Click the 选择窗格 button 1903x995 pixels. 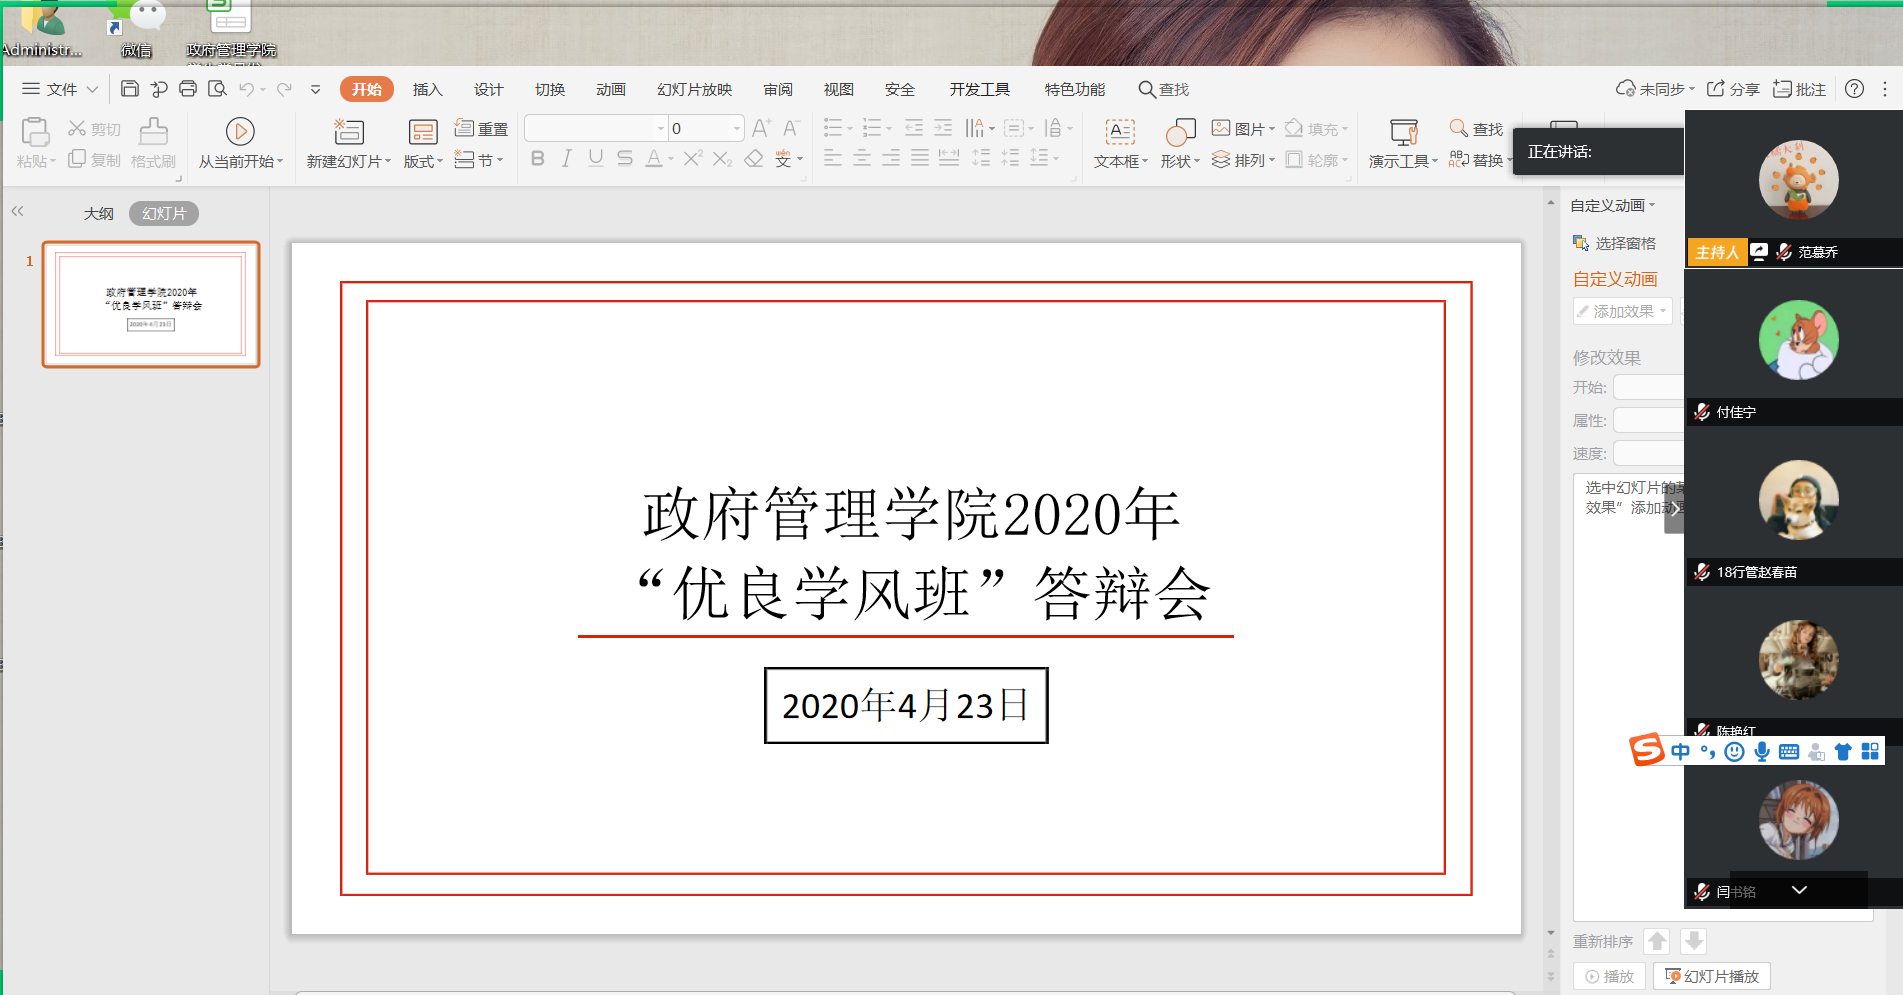point(1614,243)
